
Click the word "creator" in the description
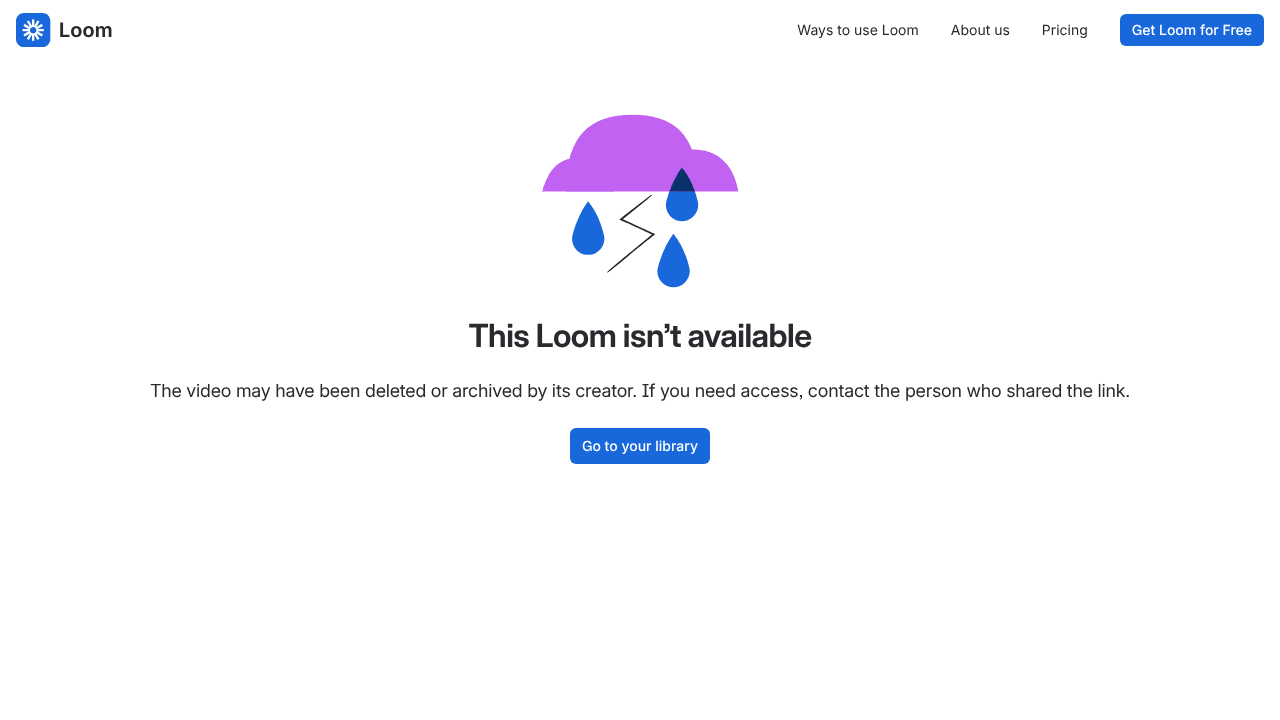click(x=604, y=391)
